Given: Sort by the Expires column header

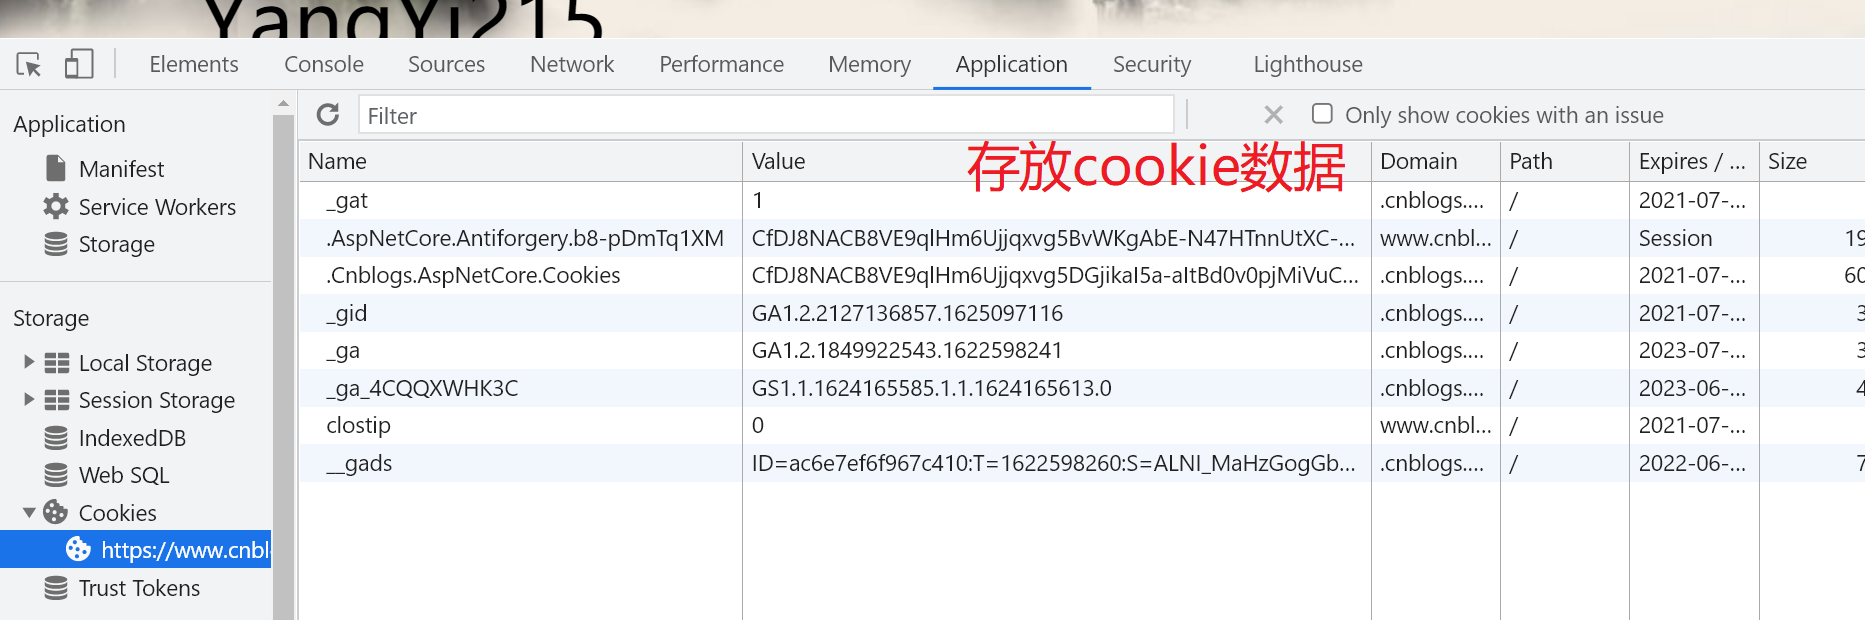Looking at the screenshot, I should pos(1693,161).
